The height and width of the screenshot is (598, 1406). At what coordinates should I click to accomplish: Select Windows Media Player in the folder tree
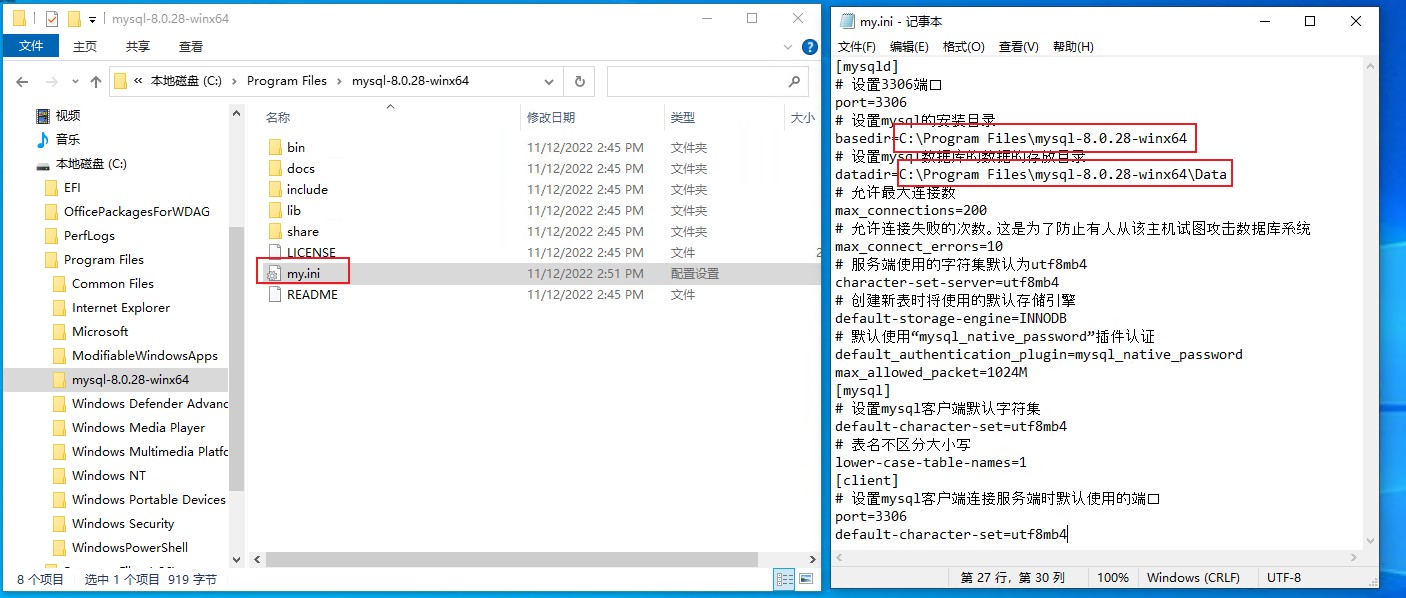[138, 427]
